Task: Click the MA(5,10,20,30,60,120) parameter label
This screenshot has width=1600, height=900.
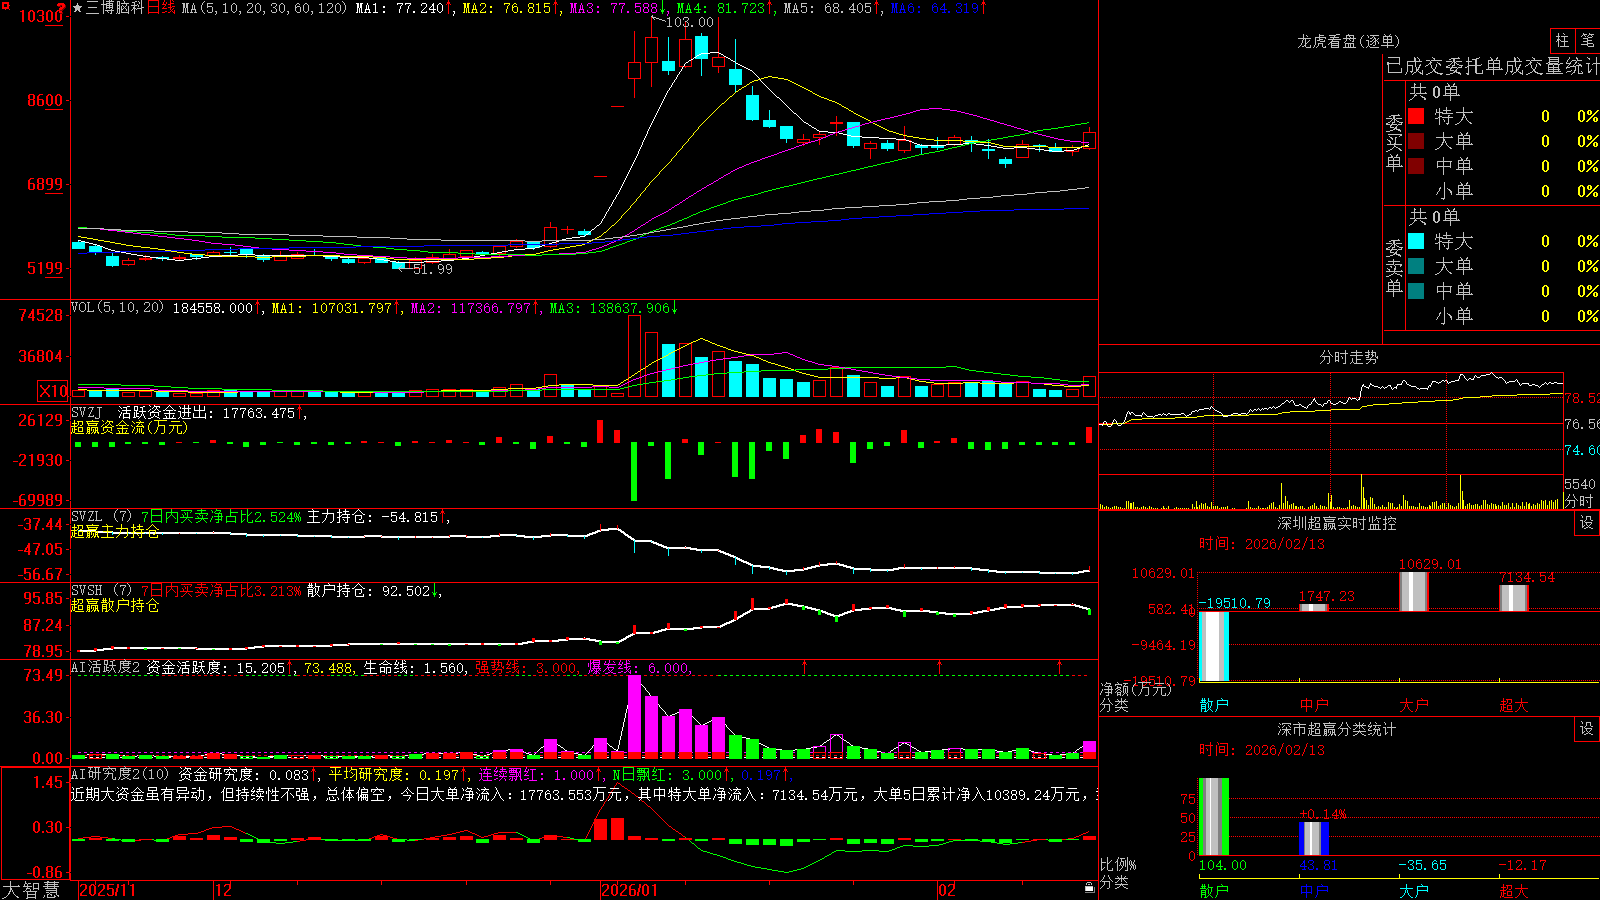Action: 264,8
